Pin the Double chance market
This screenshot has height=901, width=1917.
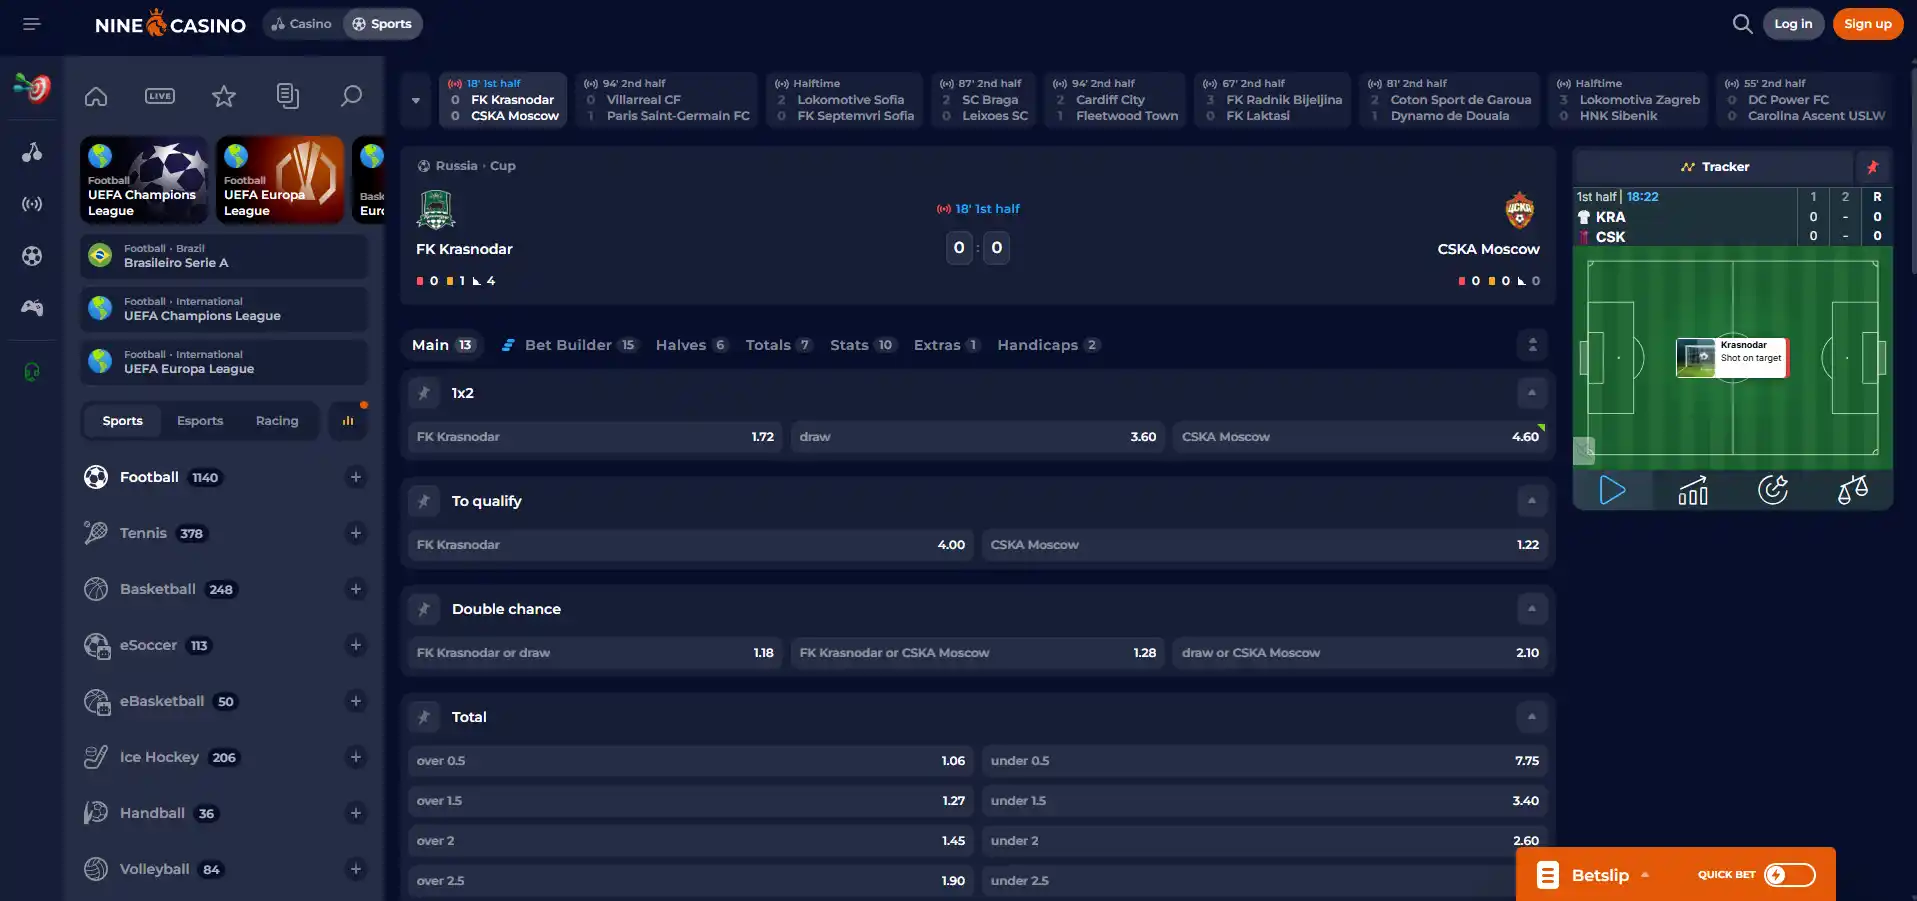click(424, 609)
